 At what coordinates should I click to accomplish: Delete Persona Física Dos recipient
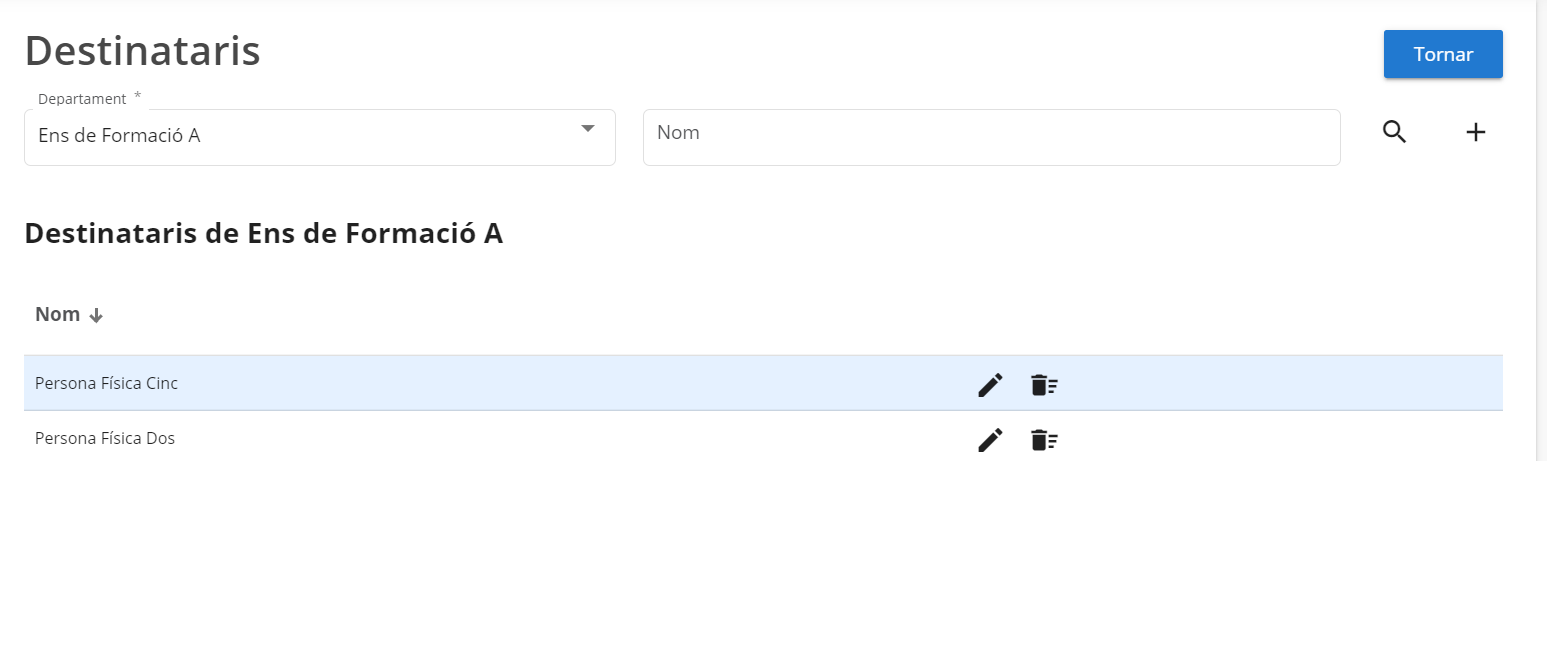tap(1044, 439)
